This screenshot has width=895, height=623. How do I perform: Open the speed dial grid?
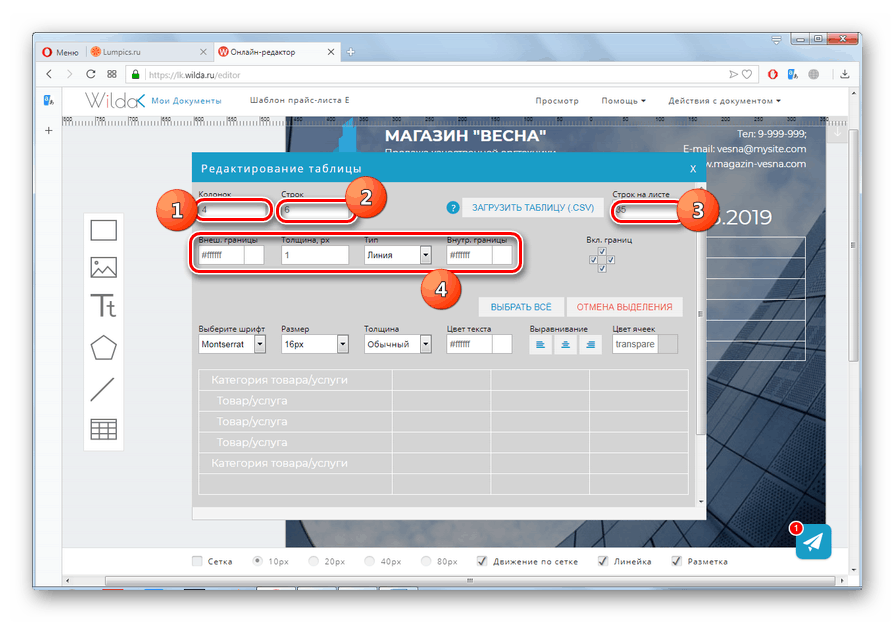pyautogui.click(x=112, y=74)
